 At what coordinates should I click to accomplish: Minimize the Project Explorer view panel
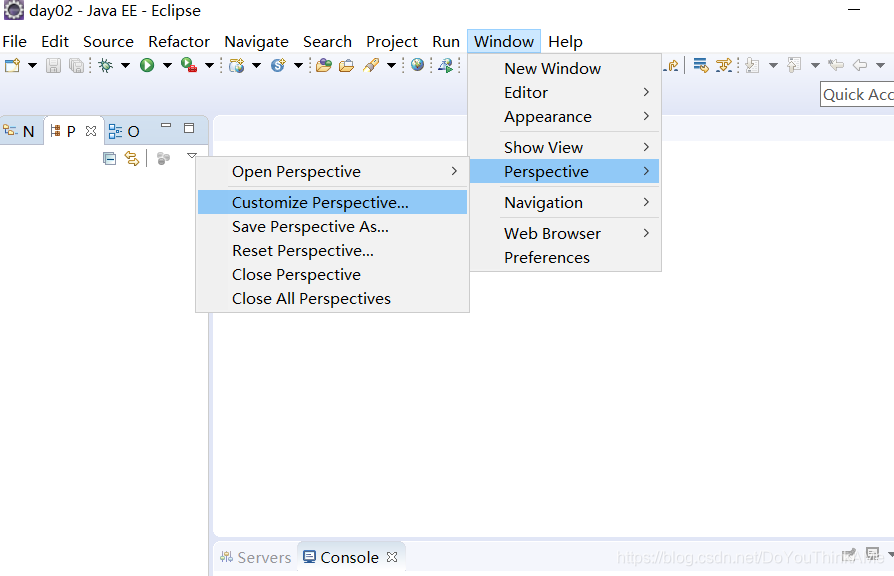point(166,125)
